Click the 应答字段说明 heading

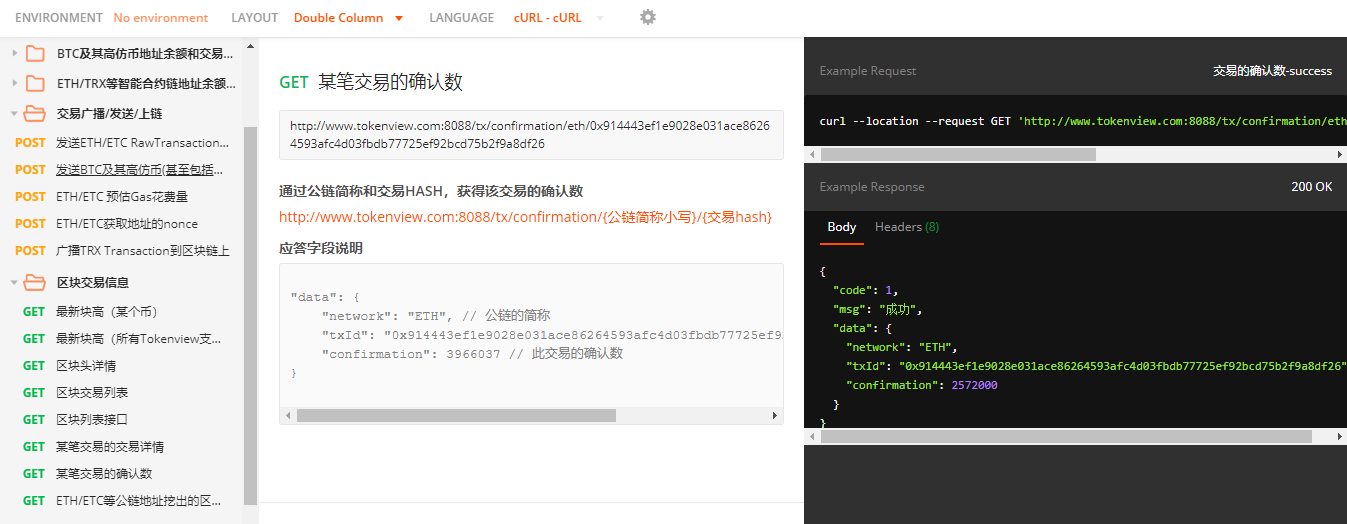[321, 248]
